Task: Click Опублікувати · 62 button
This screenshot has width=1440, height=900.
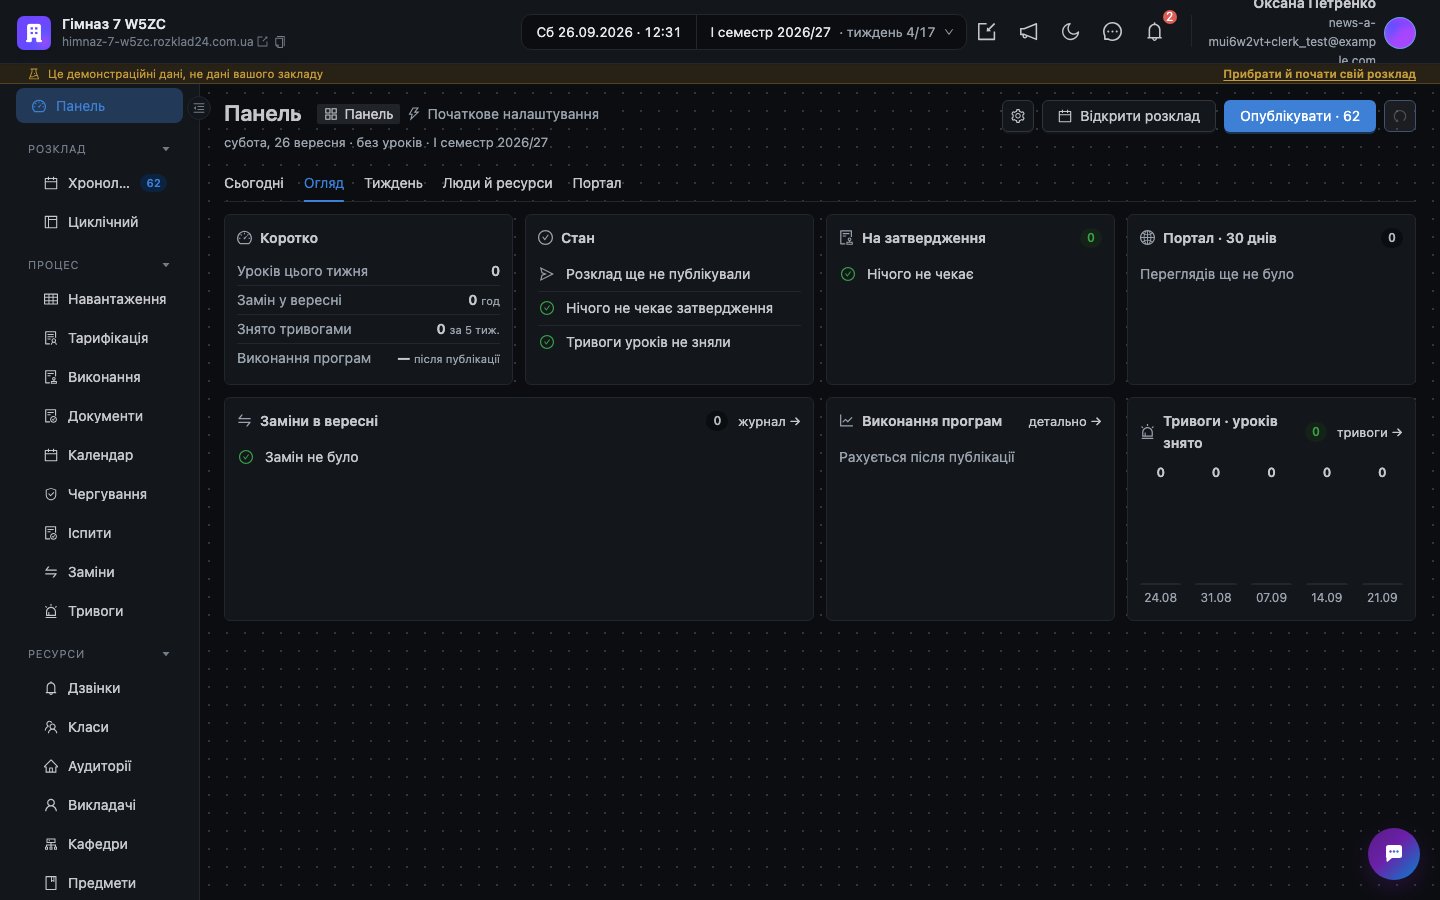Action: click(1300, 116)
